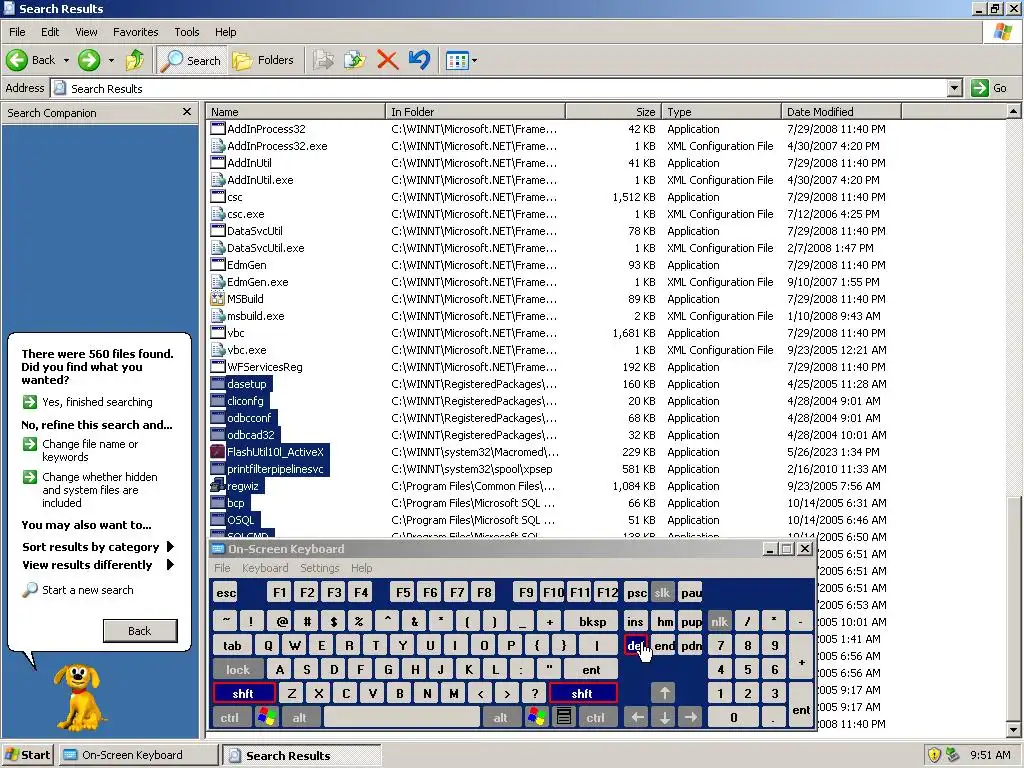Click the right arrow key
The image size is (1024, 768).
pyautogui.click(x=691, y=718)
